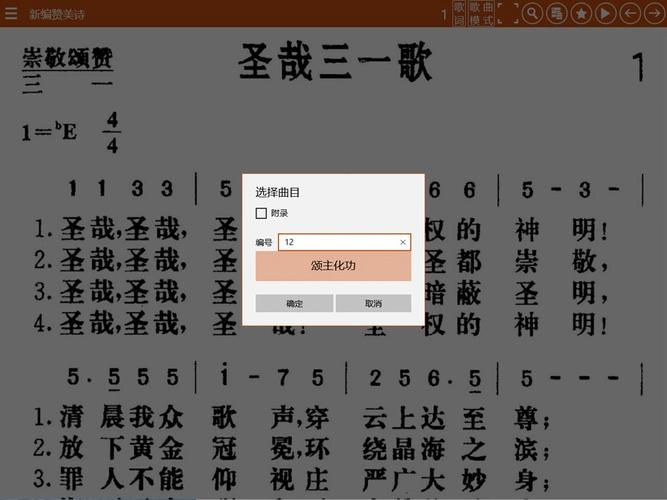Confirm with the 确定 button
Viewport: 667px width, 500px height.
click(x=294, y=303)
